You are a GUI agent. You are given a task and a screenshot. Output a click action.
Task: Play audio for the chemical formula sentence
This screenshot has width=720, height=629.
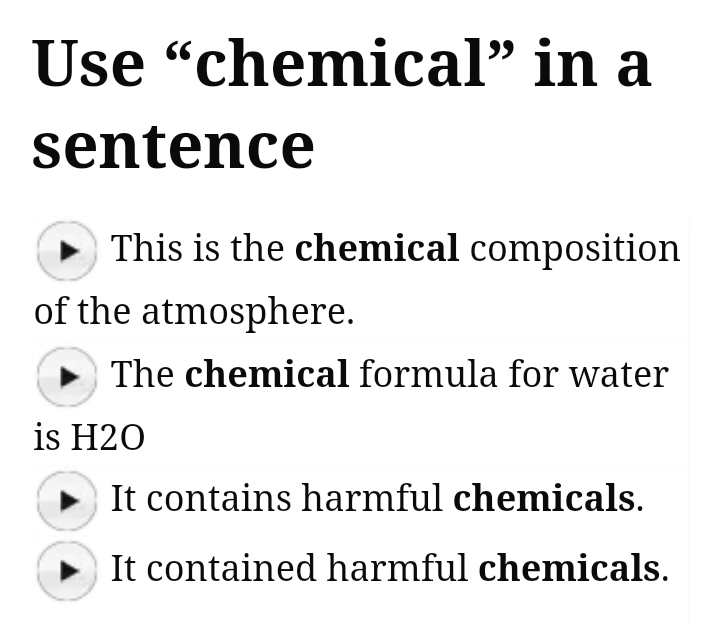(66, 376)
